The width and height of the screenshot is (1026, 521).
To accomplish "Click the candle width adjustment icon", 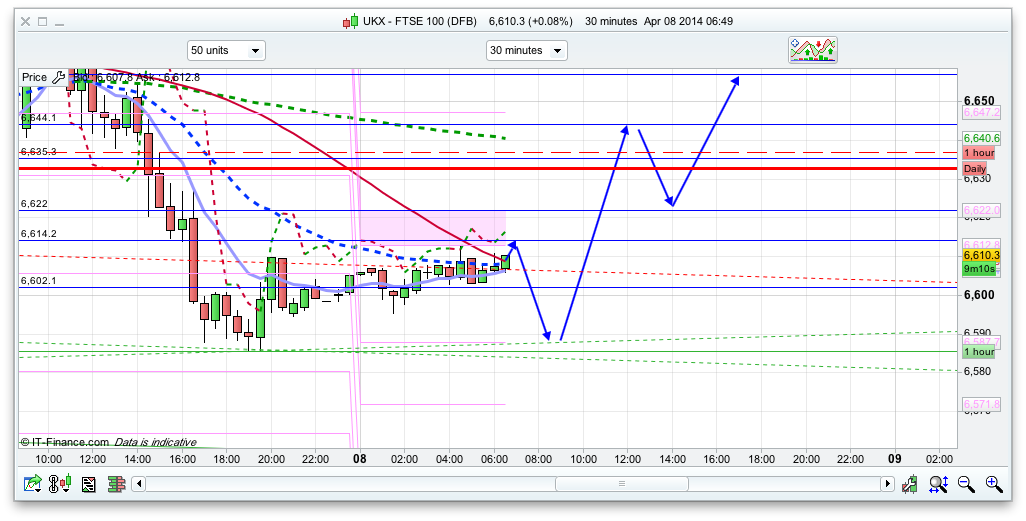I will (x=910, y=485).
